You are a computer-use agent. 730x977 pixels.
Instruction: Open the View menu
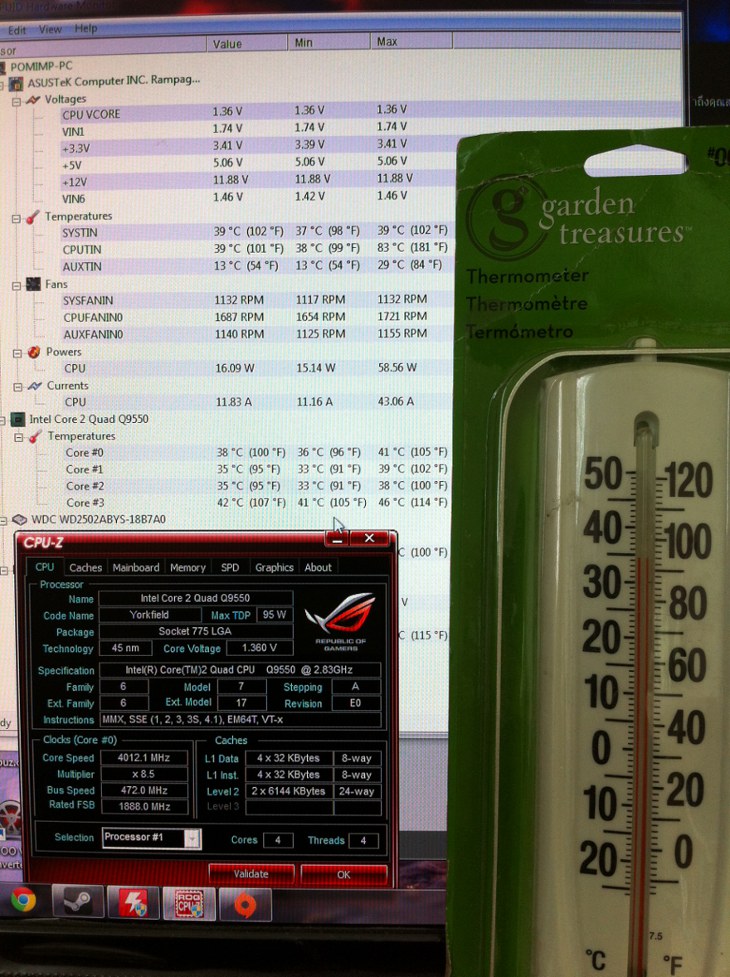pyautogui.click(x=50, y=30)
